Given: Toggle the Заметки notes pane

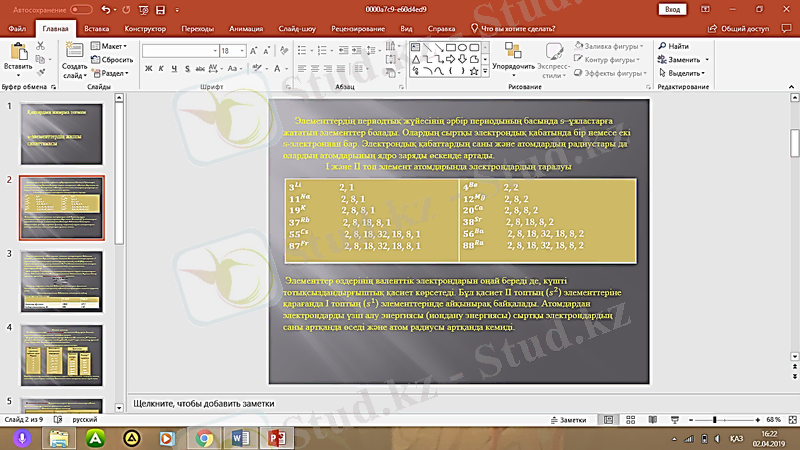Looking at the screenshot, I should tap(572, 420).
